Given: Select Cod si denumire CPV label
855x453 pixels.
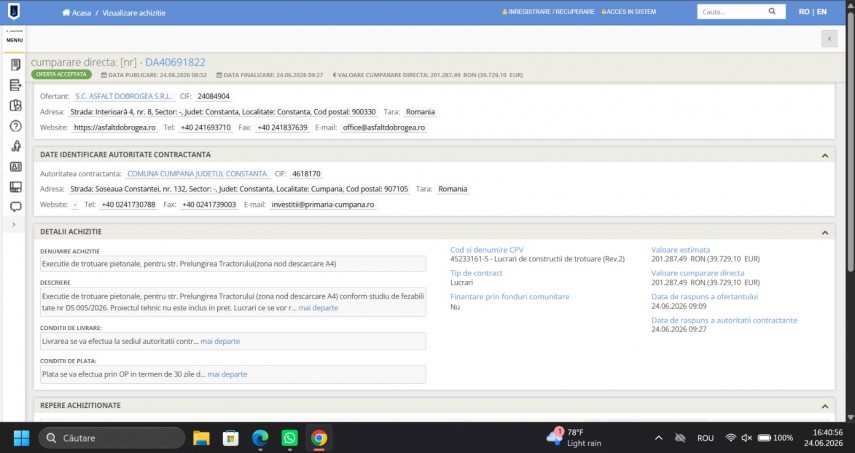Looking at the screenshot, I should tap(486, 250).
